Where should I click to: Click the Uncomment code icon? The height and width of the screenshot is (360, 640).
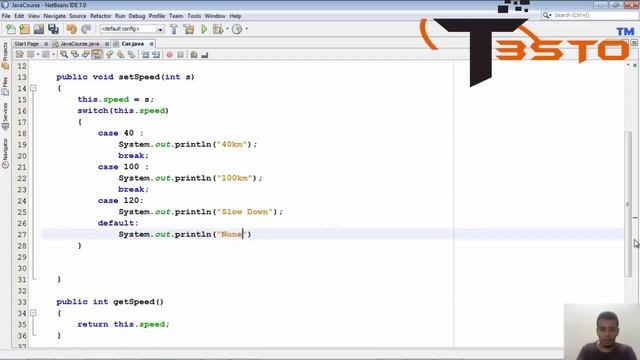pos(204,55)
